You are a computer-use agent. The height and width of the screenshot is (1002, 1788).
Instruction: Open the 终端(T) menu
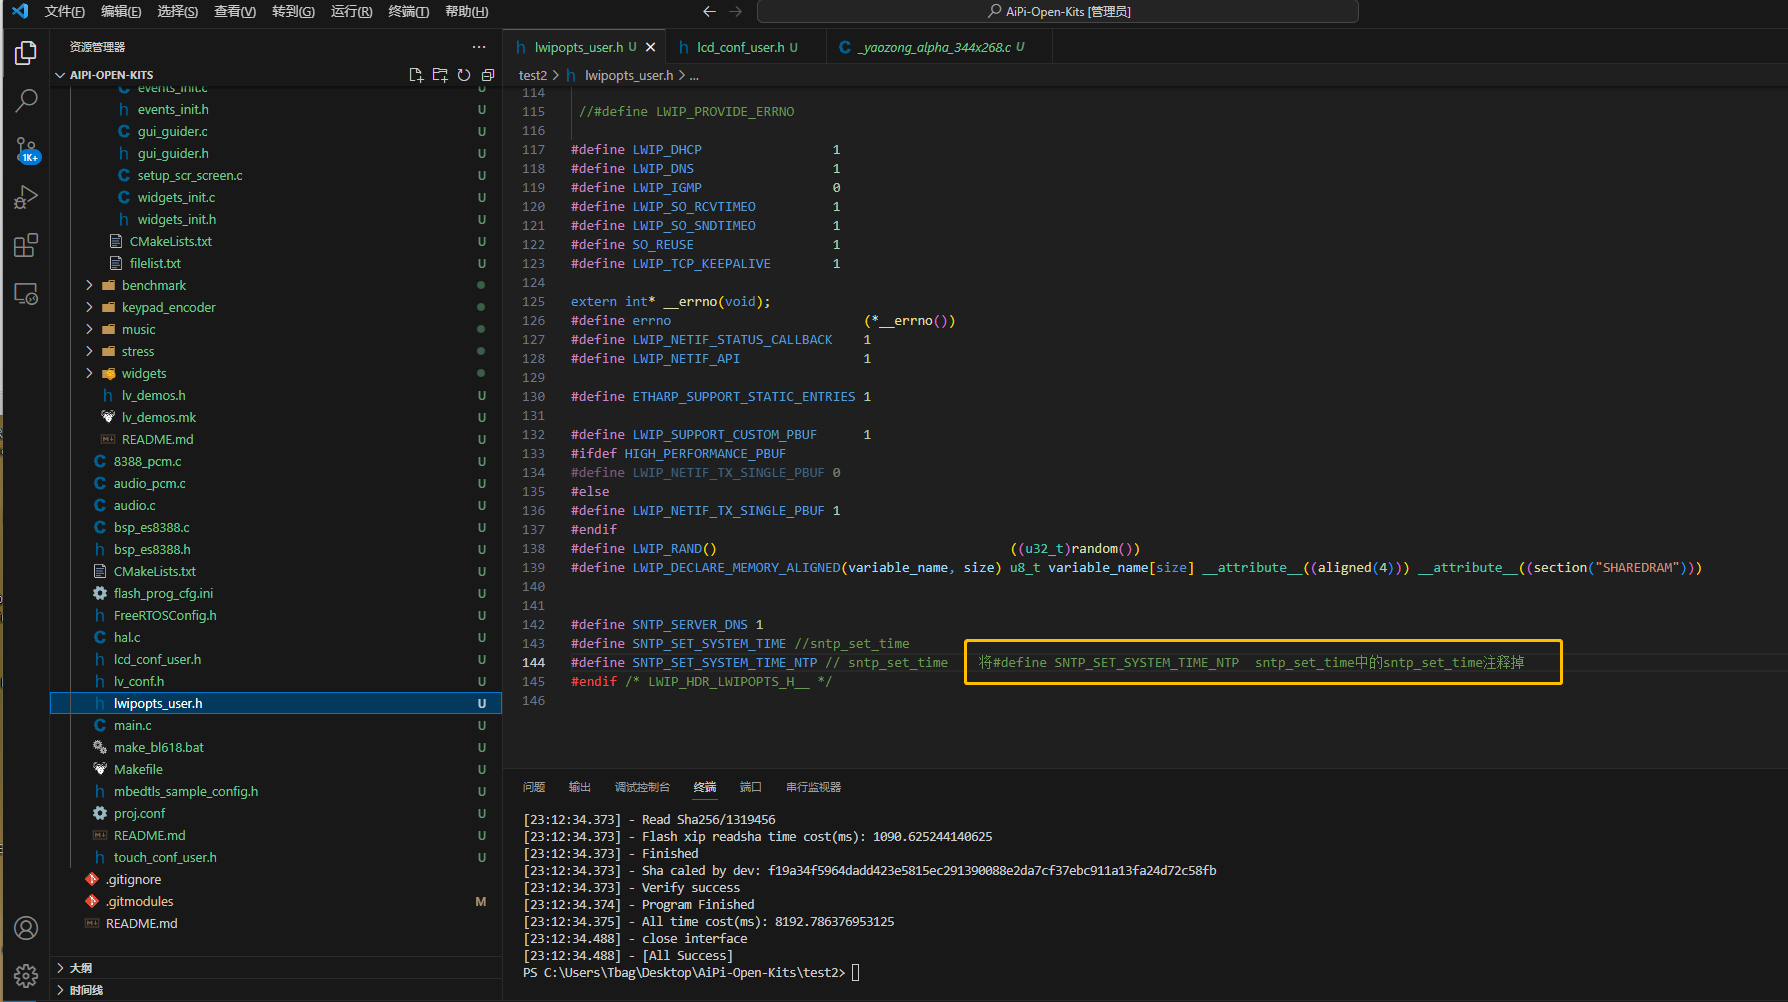point(408,11)
